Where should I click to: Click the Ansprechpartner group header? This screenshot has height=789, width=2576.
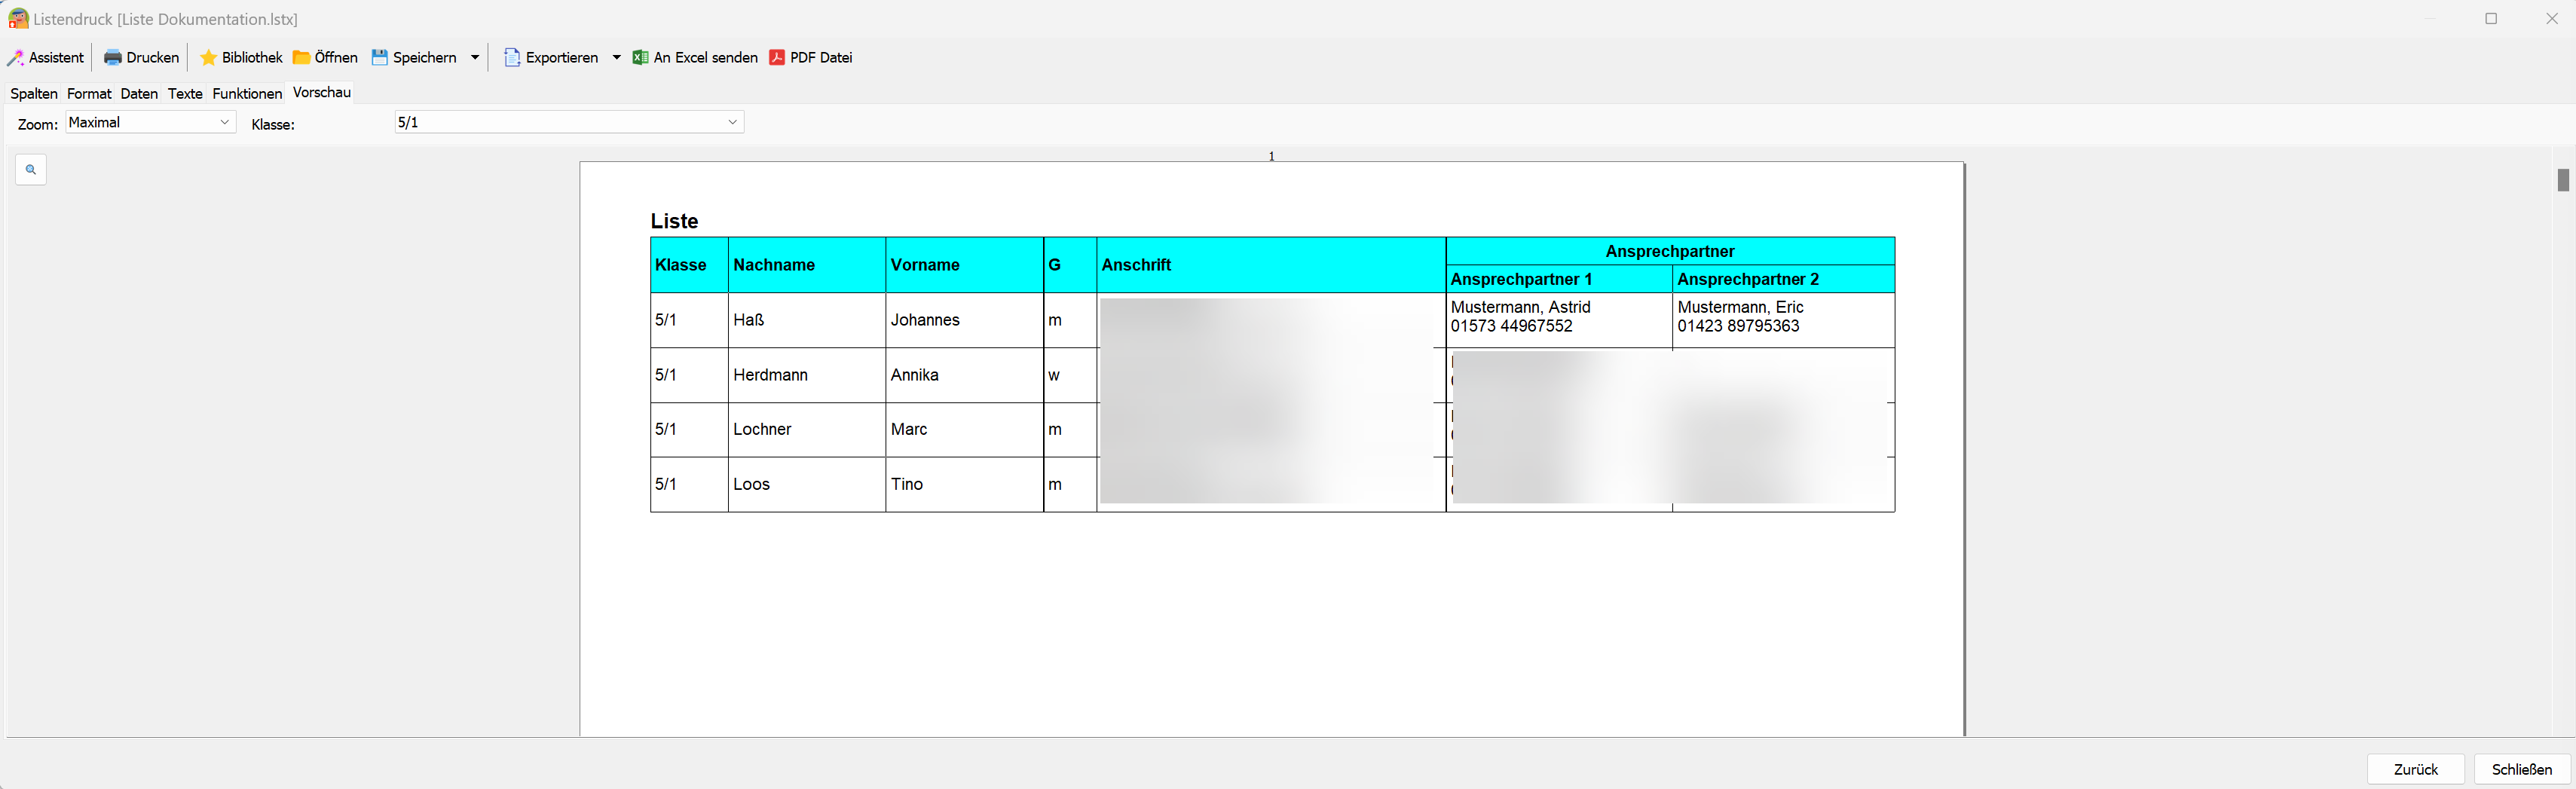coord(1670,251)
